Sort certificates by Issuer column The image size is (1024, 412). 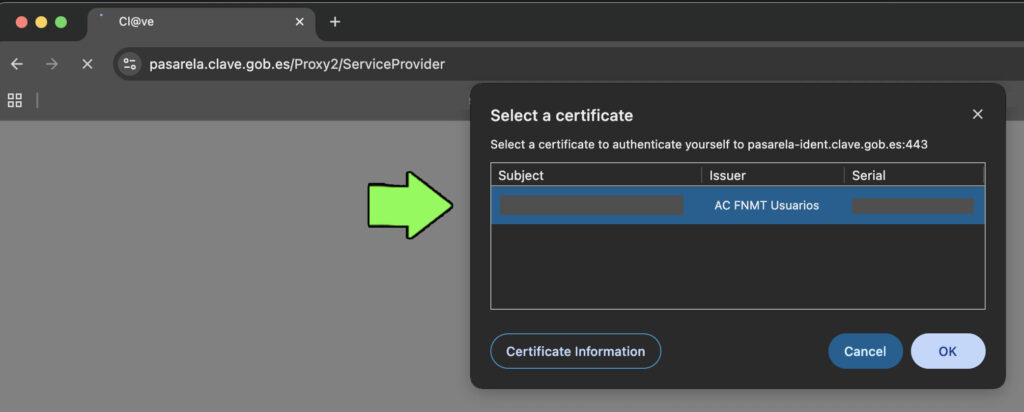point(770,175)
